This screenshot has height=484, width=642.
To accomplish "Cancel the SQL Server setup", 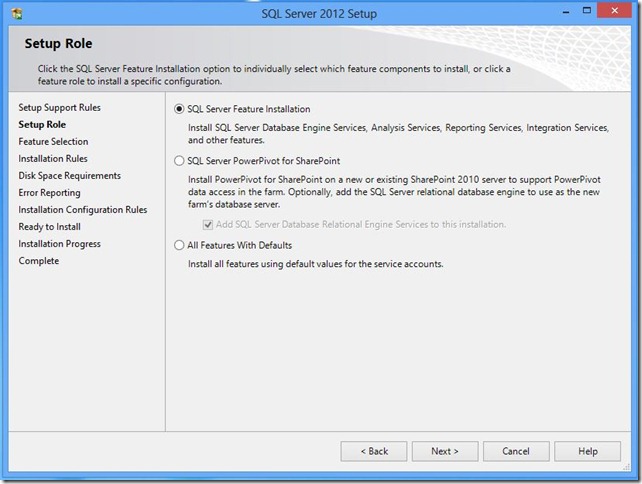I will tap(516, 451).
